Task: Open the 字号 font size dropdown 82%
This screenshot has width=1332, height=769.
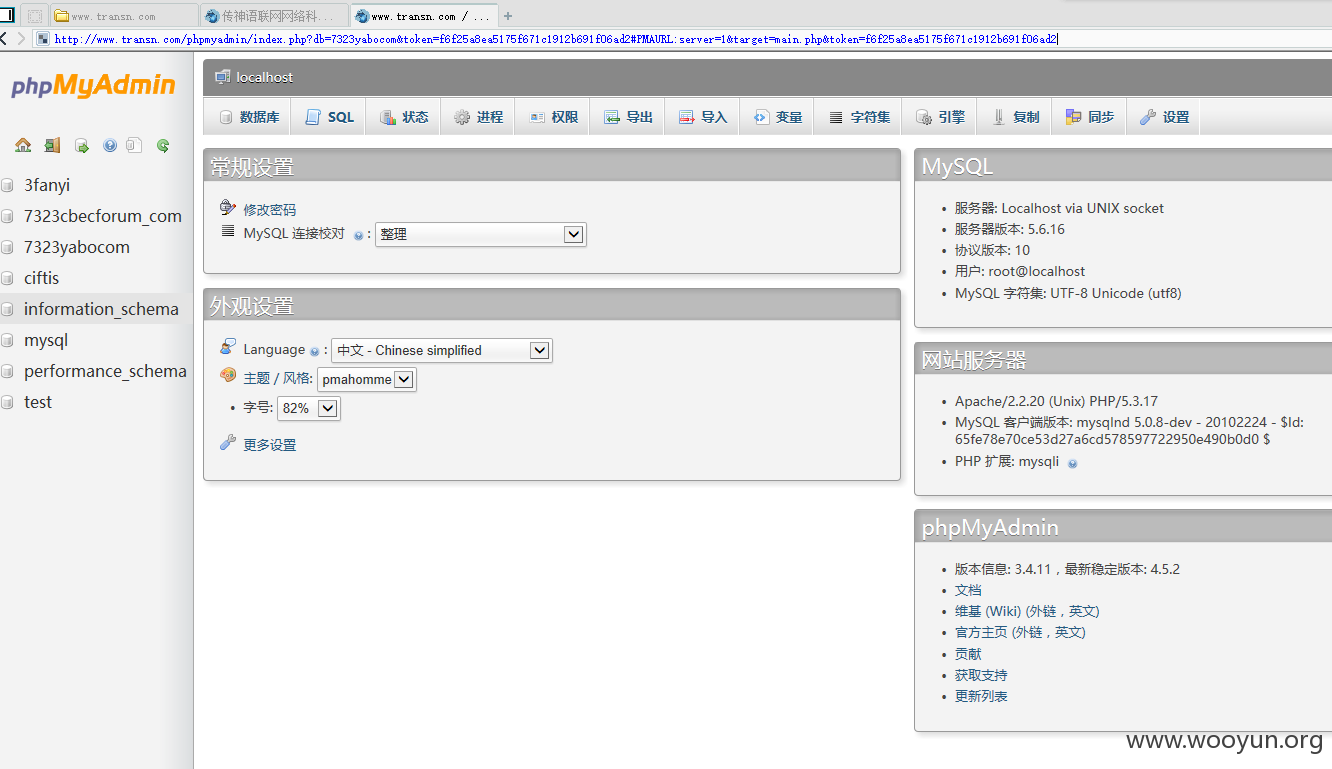Action: (x=309, y=408)
